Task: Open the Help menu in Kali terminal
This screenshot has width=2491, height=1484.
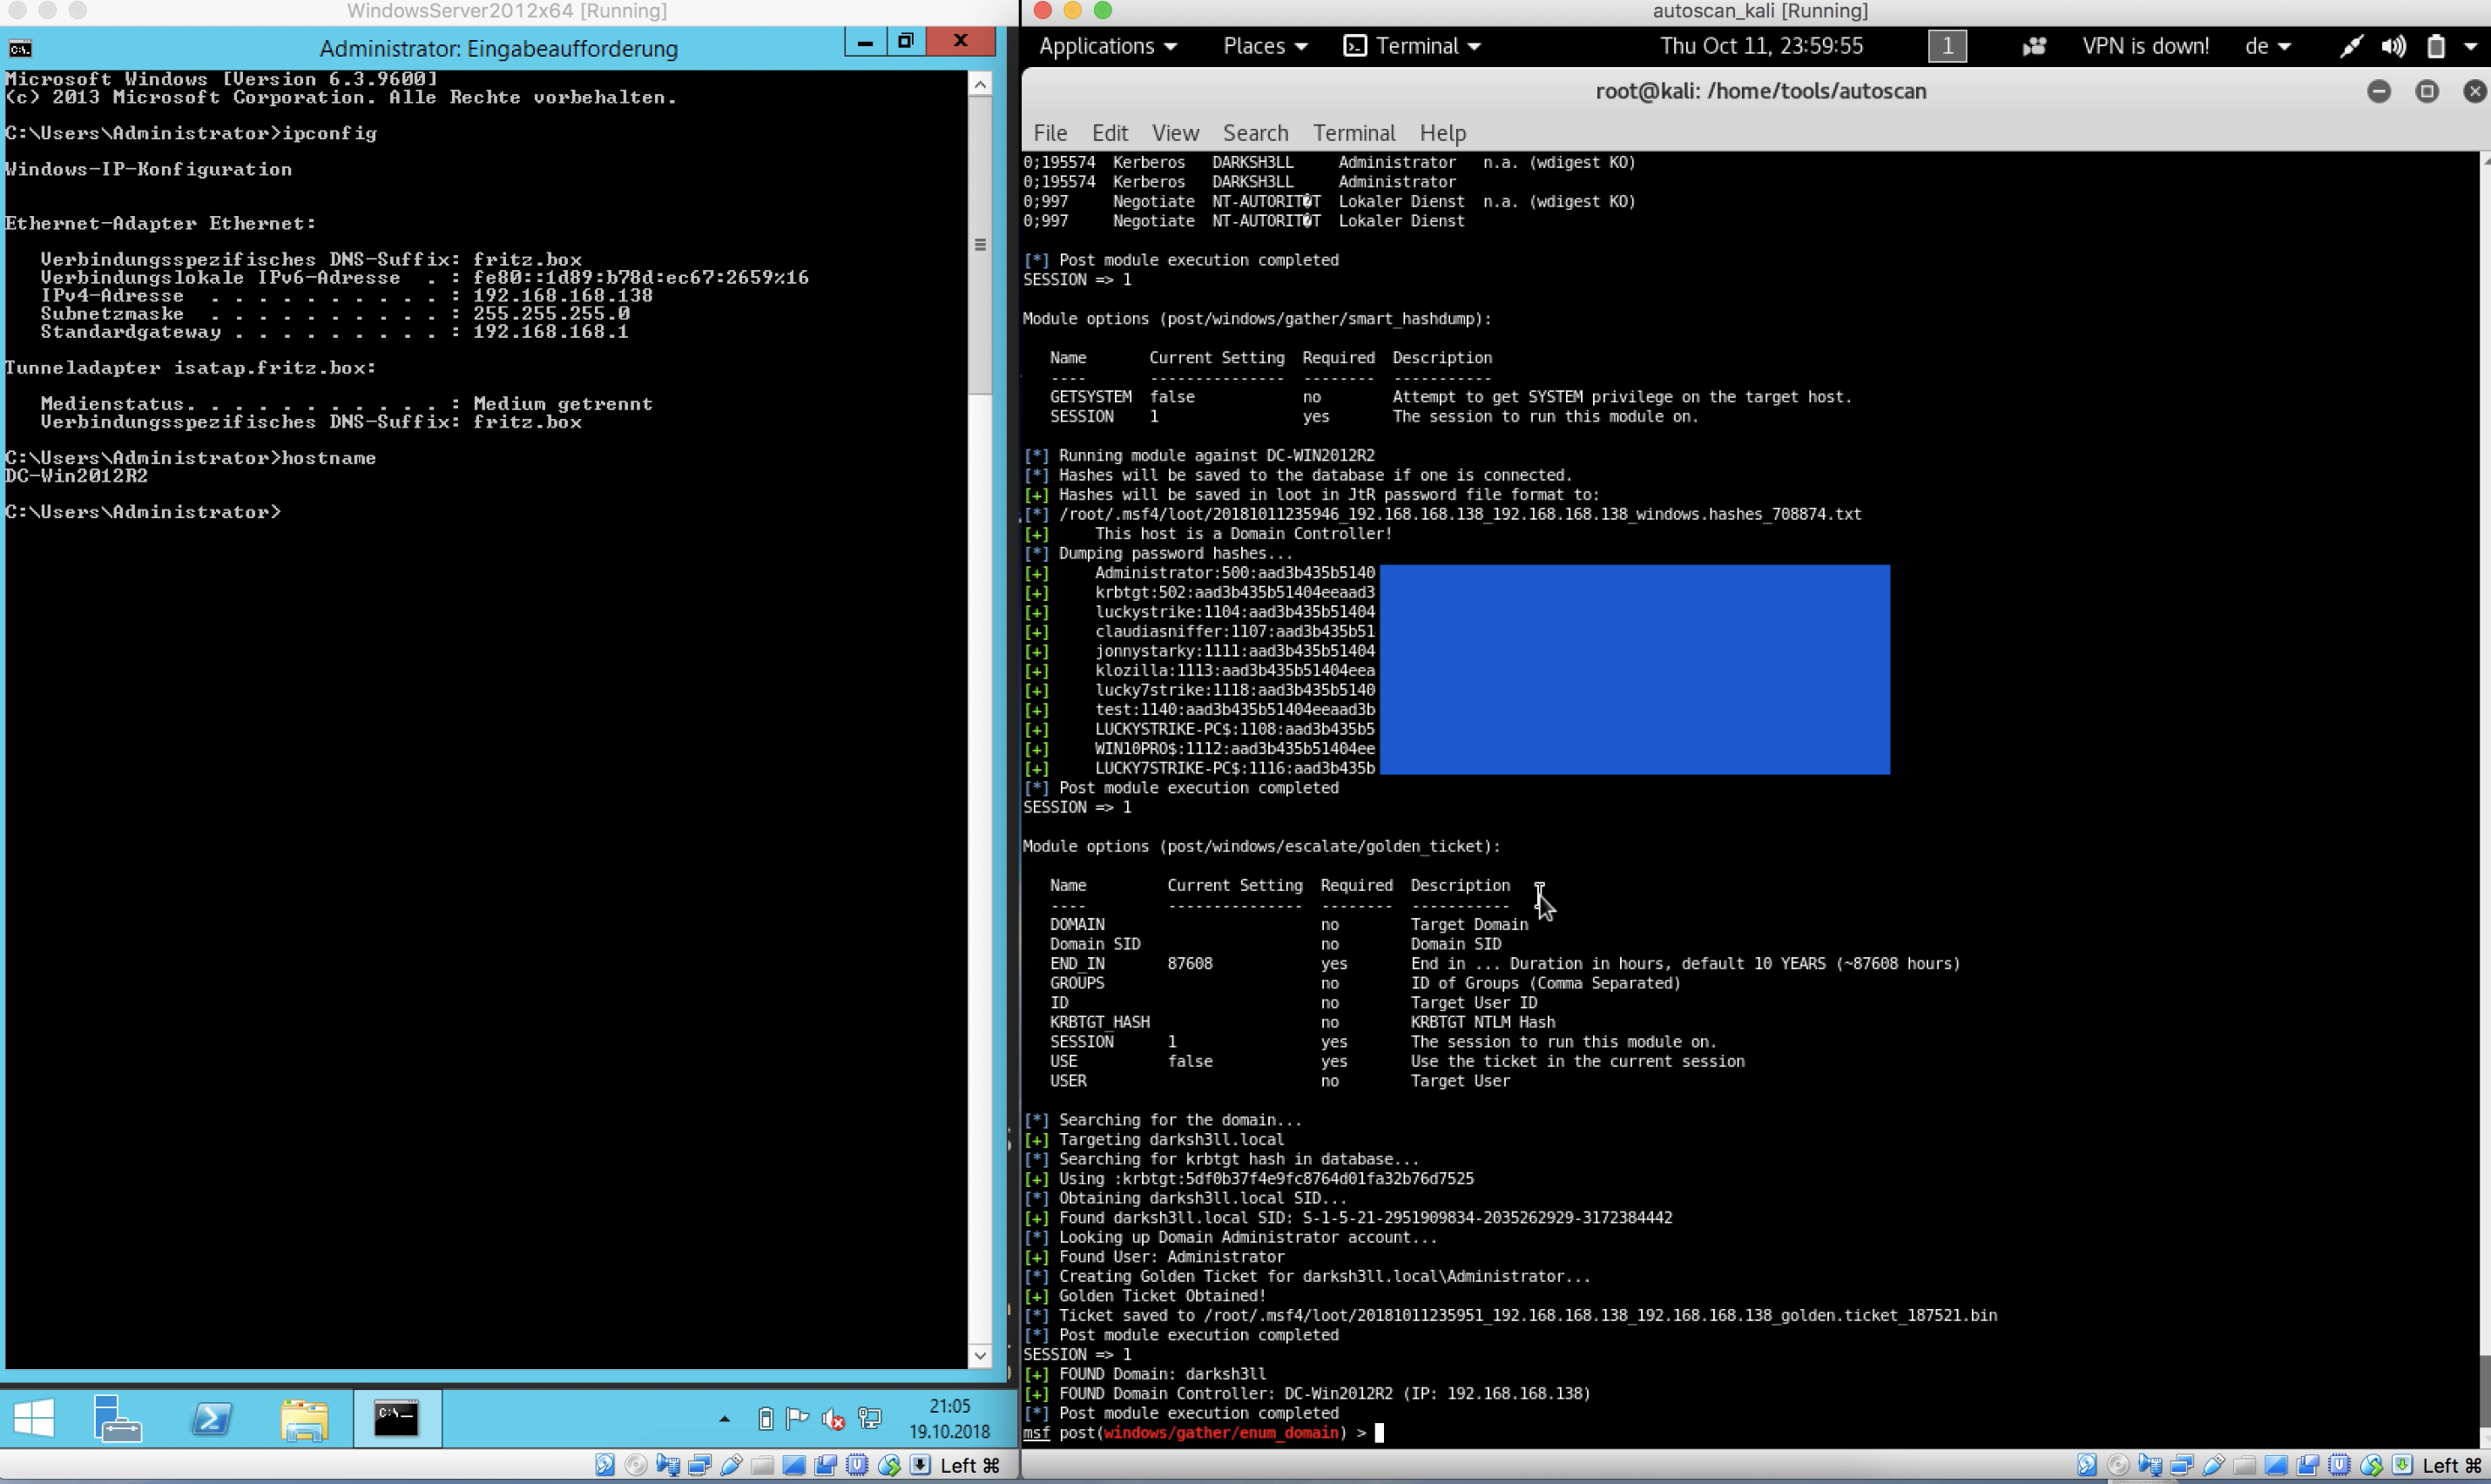Action: click(x=1442, y=133)
